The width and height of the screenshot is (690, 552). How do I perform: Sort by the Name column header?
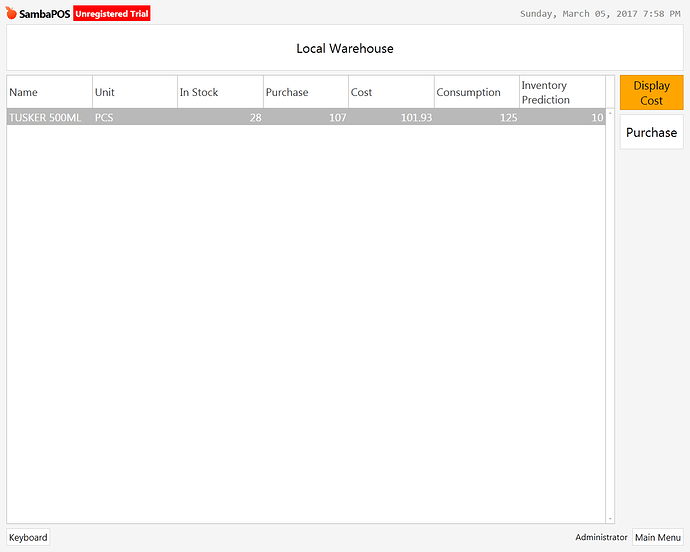pos(49,92)
